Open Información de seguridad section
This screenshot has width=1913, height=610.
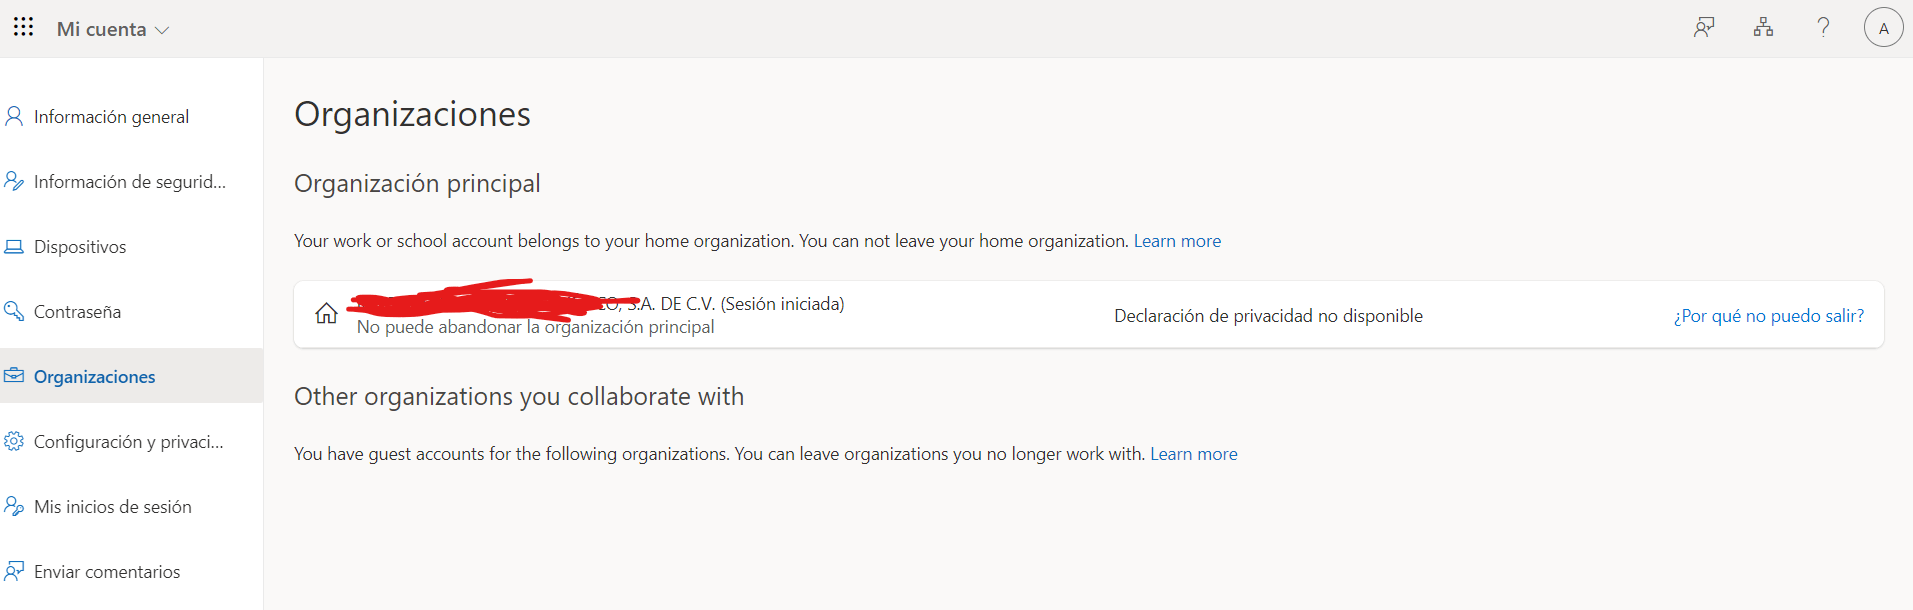129,182
